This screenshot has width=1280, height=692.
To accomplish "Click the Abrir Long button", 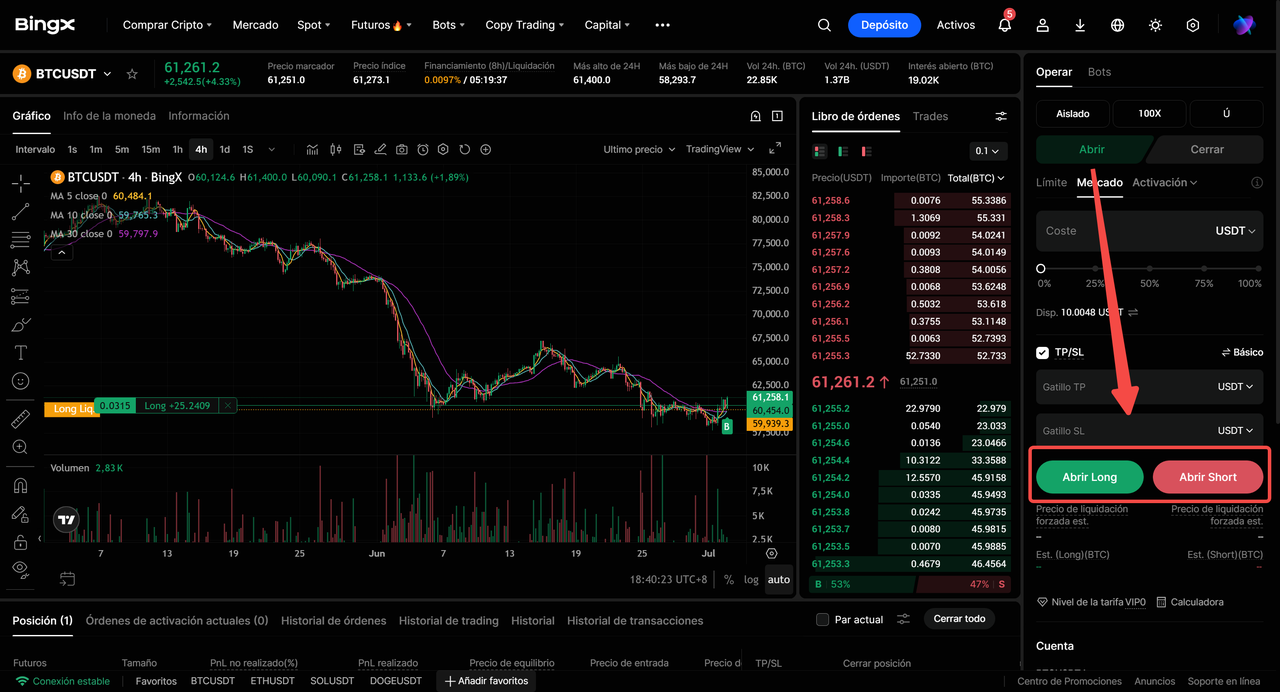I will pos(1089,477).
